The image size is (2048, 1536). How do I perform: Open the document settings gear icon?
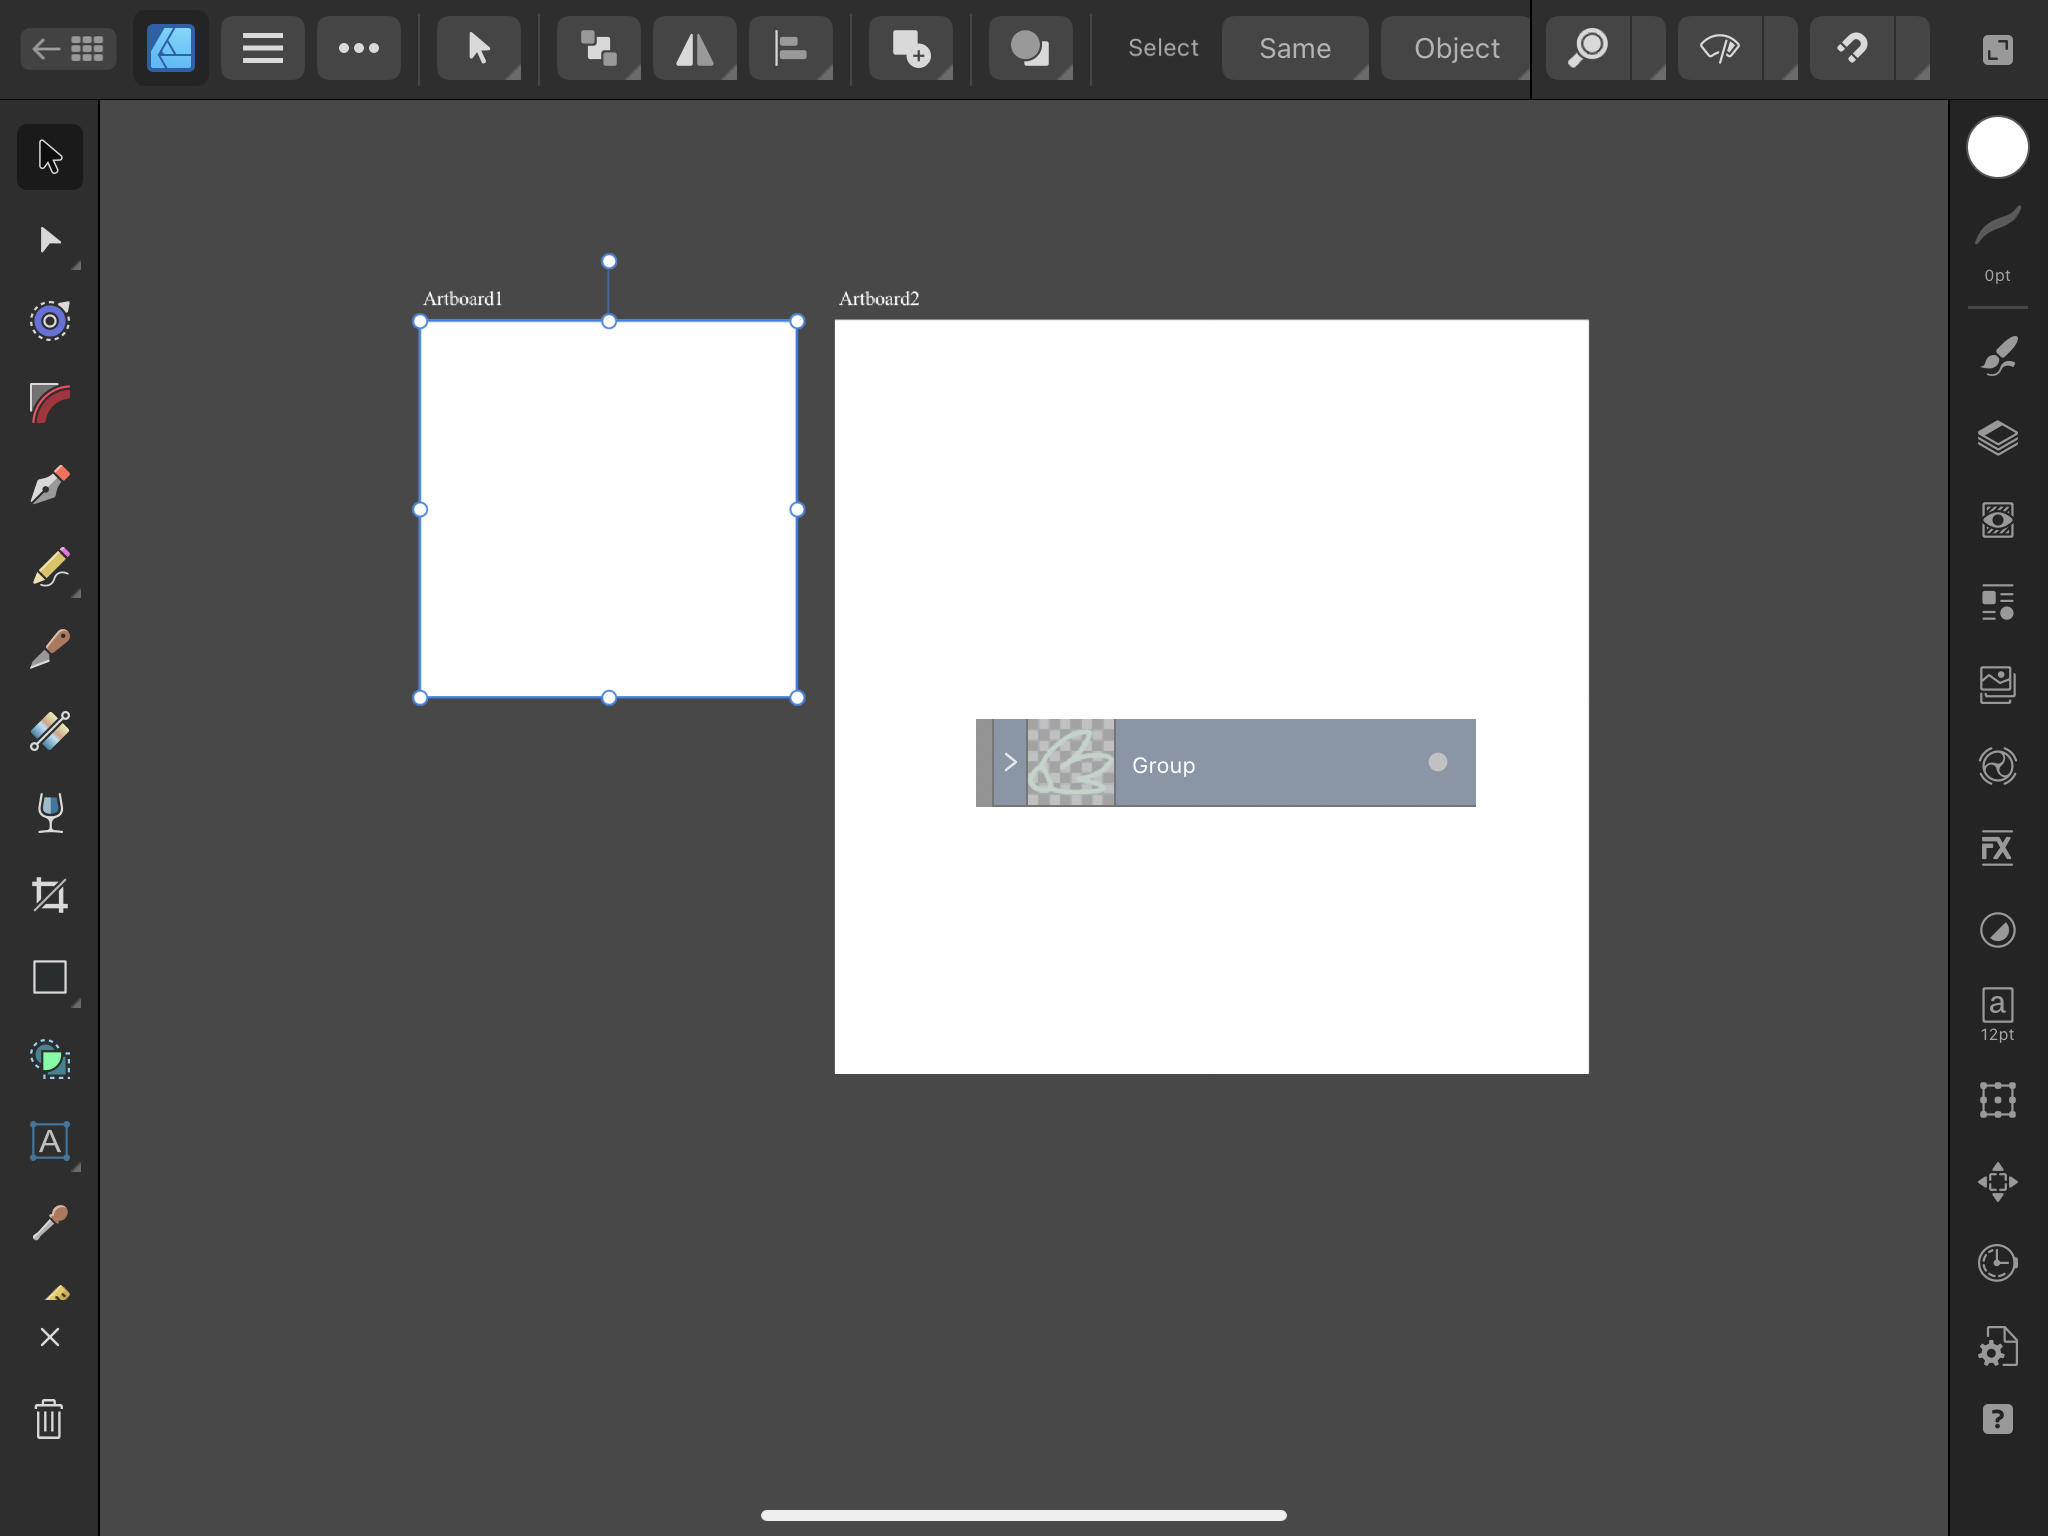pyautogui.click(x=1997, y=1346)
